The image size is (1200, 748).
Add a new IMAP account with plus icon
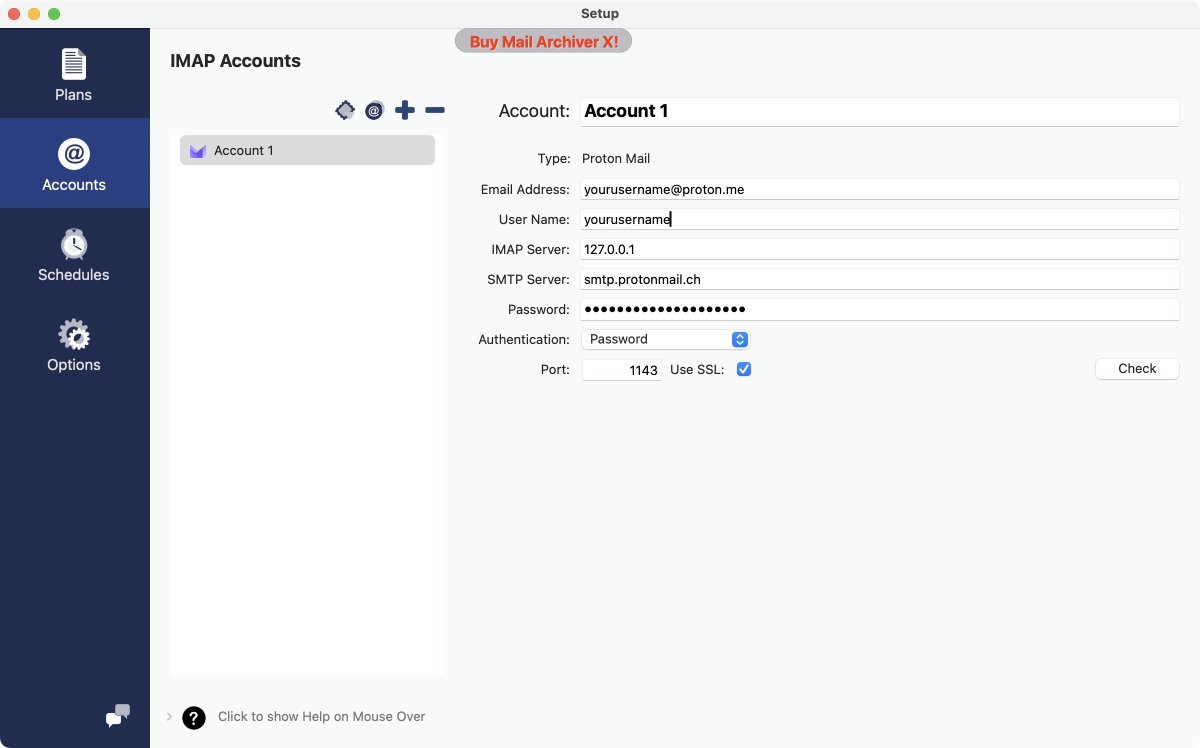pyautogui.click(x=404, y=110)
